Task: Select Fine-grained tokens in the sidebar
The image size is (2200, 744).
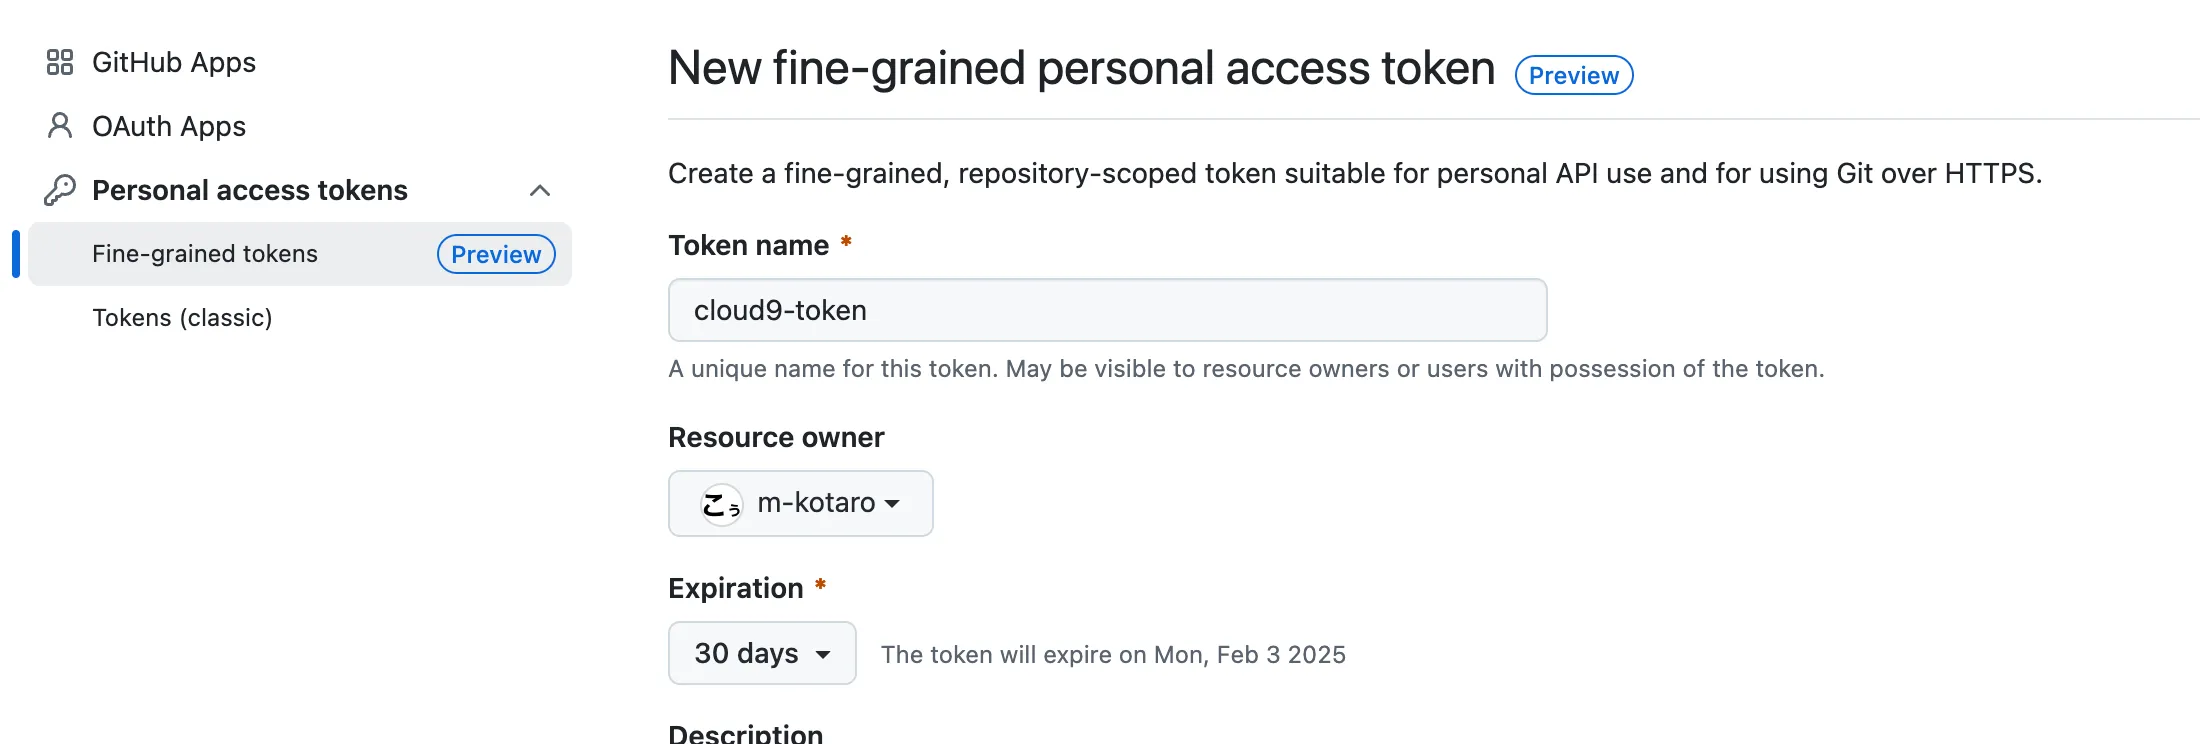Action: pyautogui.click(x=205, y=254)
